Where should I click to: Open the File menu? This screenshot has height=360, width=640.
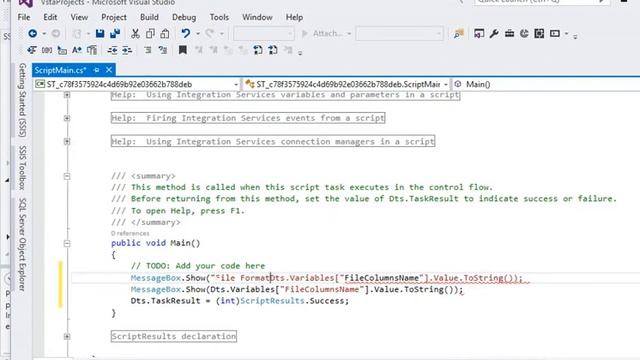[x=24, y=17]
